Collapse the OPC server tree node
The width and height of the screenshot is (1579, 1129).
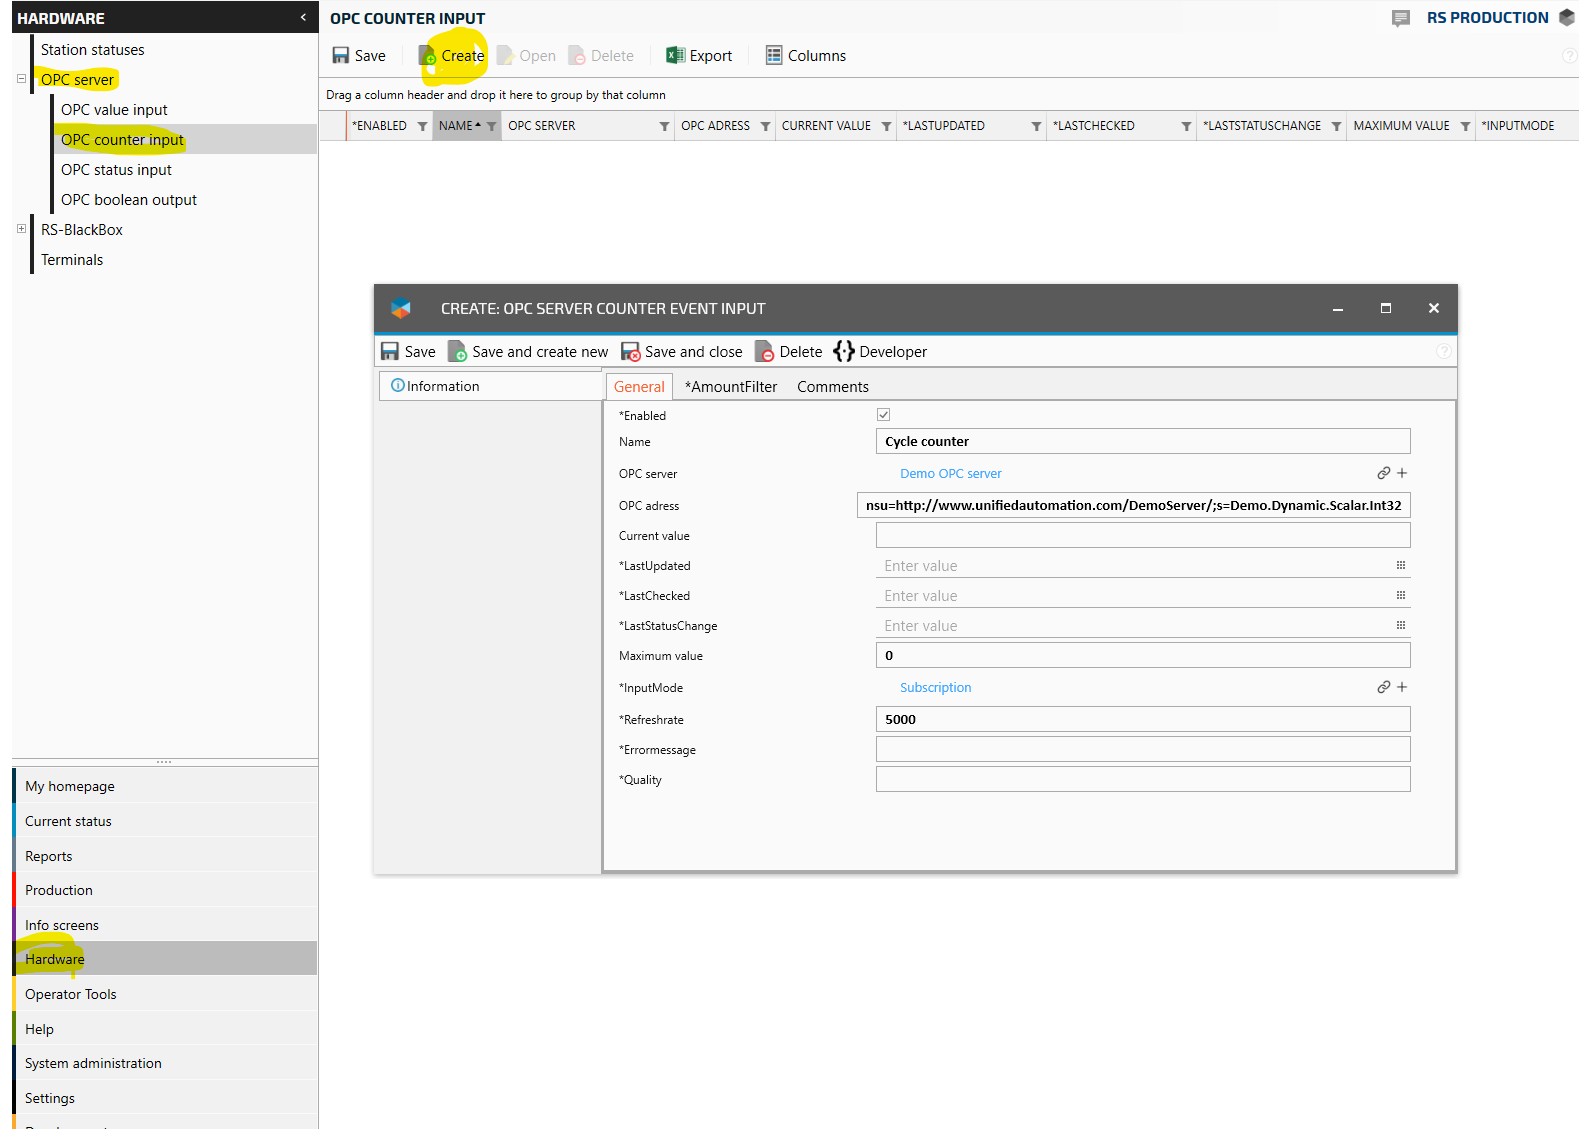(21, 79)
